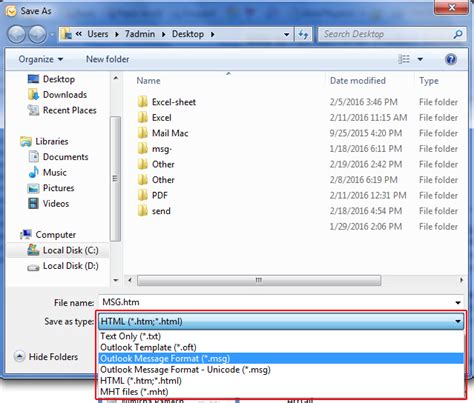This screenshot has width=474, height=403.
Task: Expand the view options dropdown arrow
Action: click(420, 59)
